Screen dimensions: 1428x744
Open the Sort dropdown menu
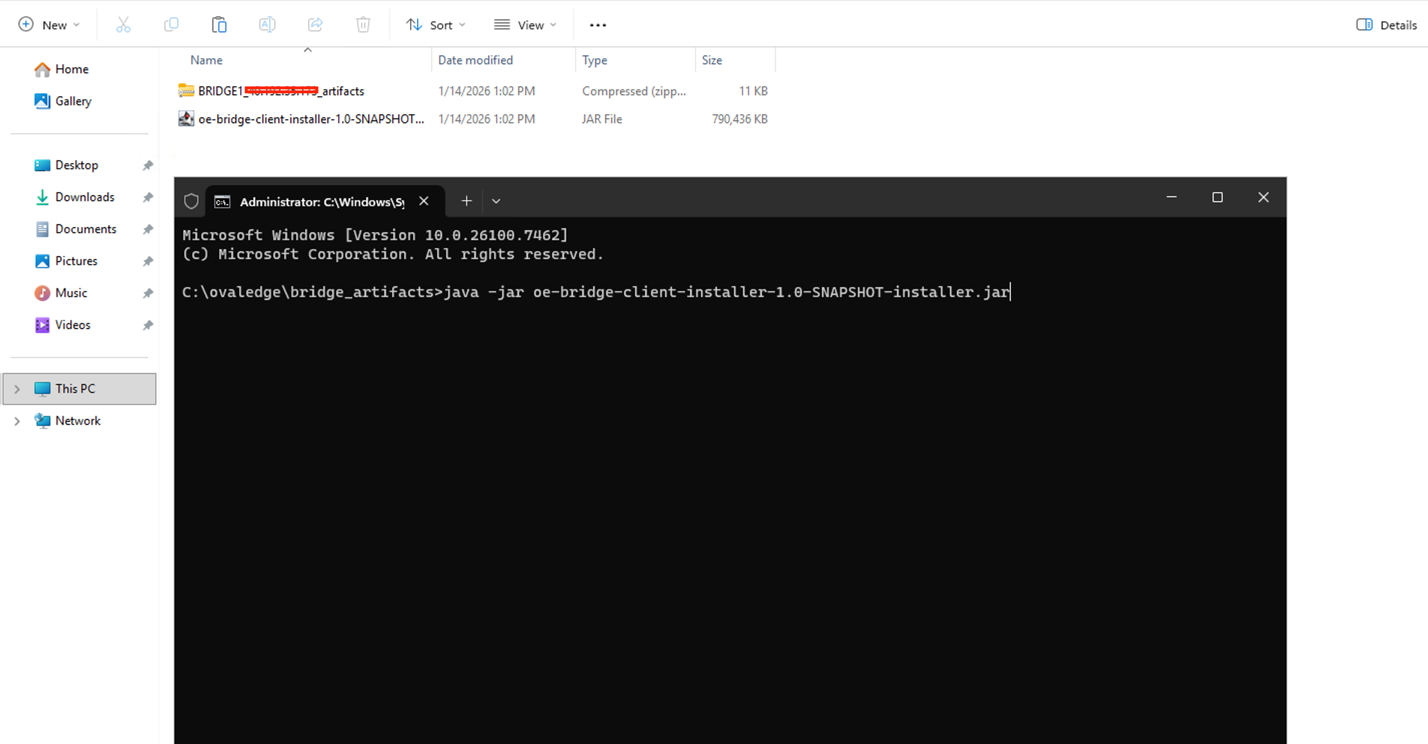(436, 25)
